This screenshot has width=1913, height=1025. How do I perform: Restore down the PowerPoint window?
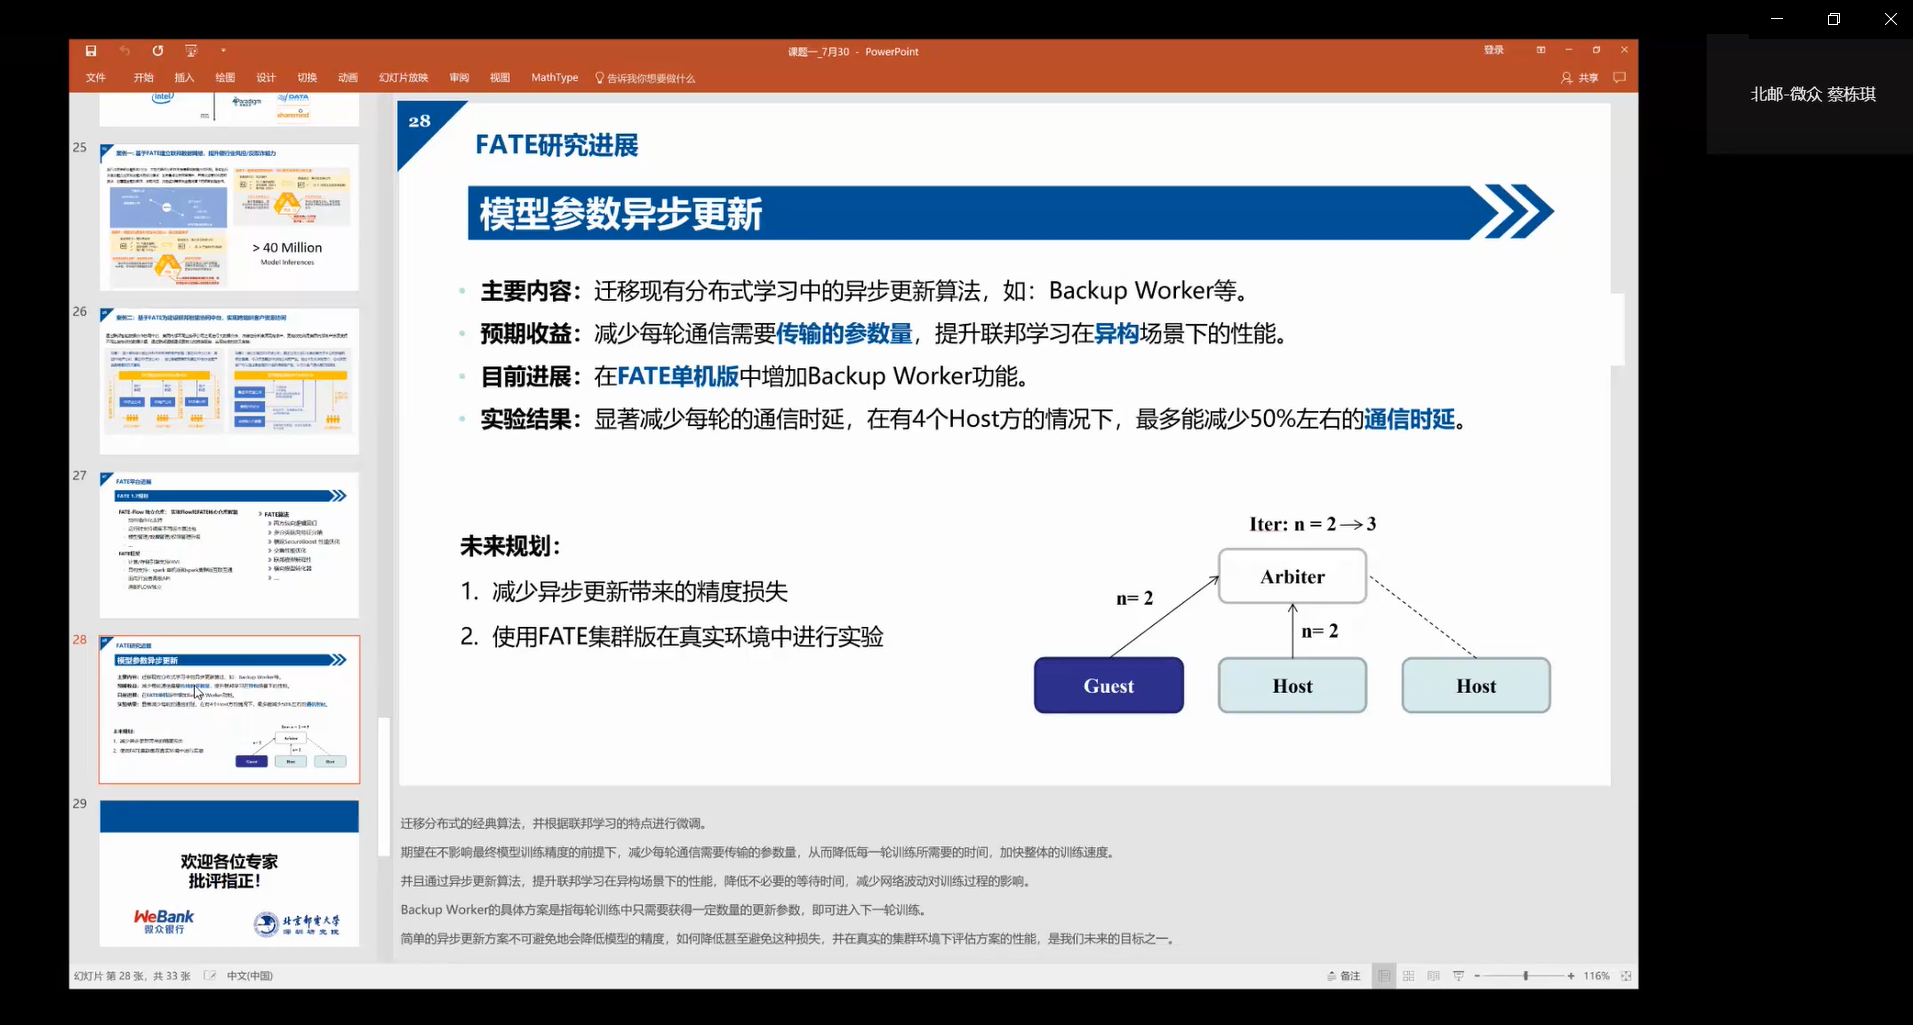[x=1597, y=50]
